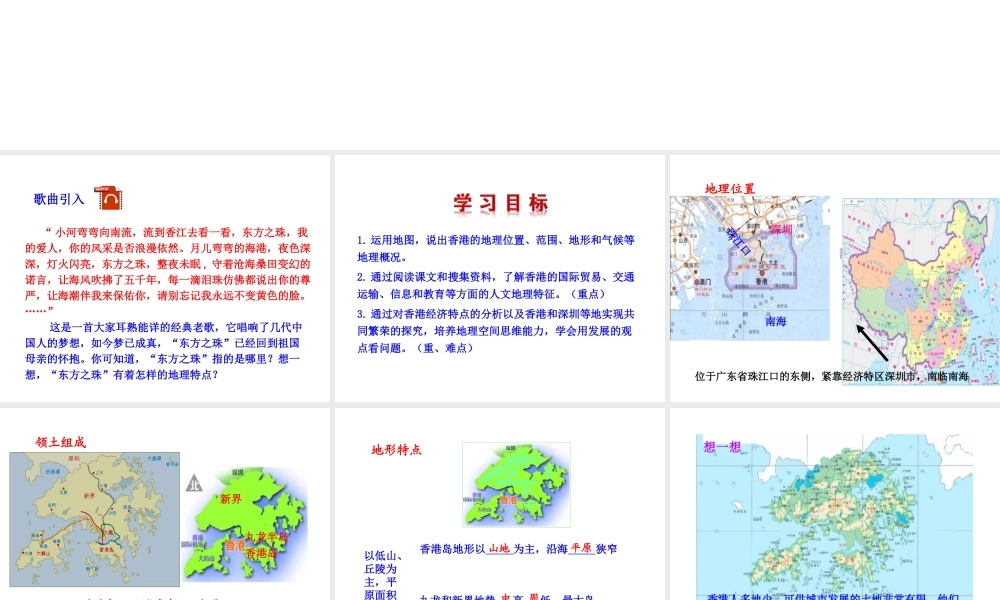Screen dimensions: 1000x600
Task: Click the Pearl River estuary map with 深圳 label
Action: tap(750, 268)
